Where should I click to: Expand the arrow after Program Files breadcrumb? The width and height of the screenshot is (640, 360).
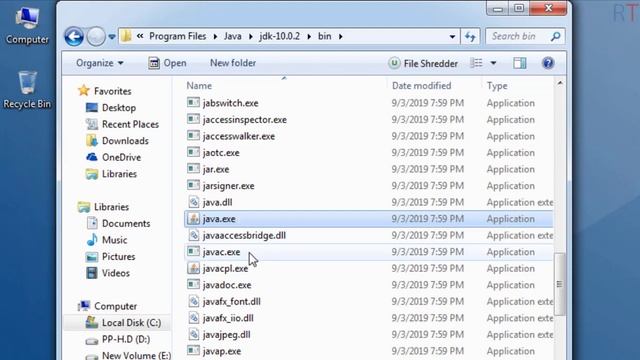pos(215,37)
